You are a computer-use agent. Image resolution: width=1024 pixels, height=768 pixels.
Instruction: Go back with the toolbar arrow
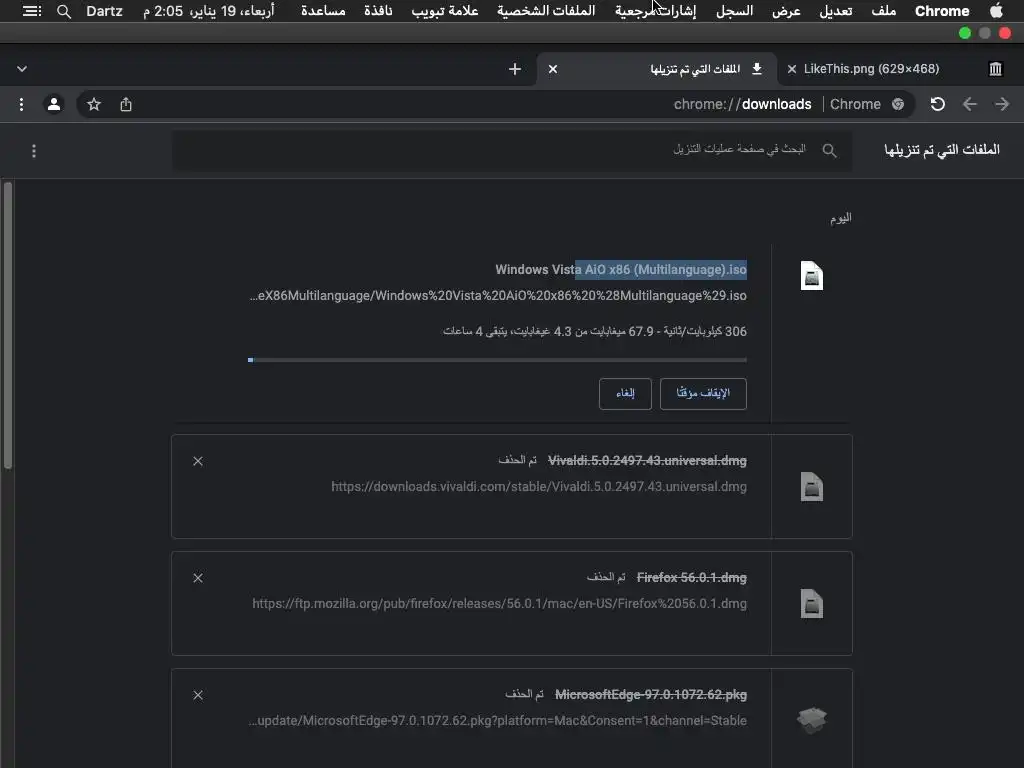click(970, 104)
